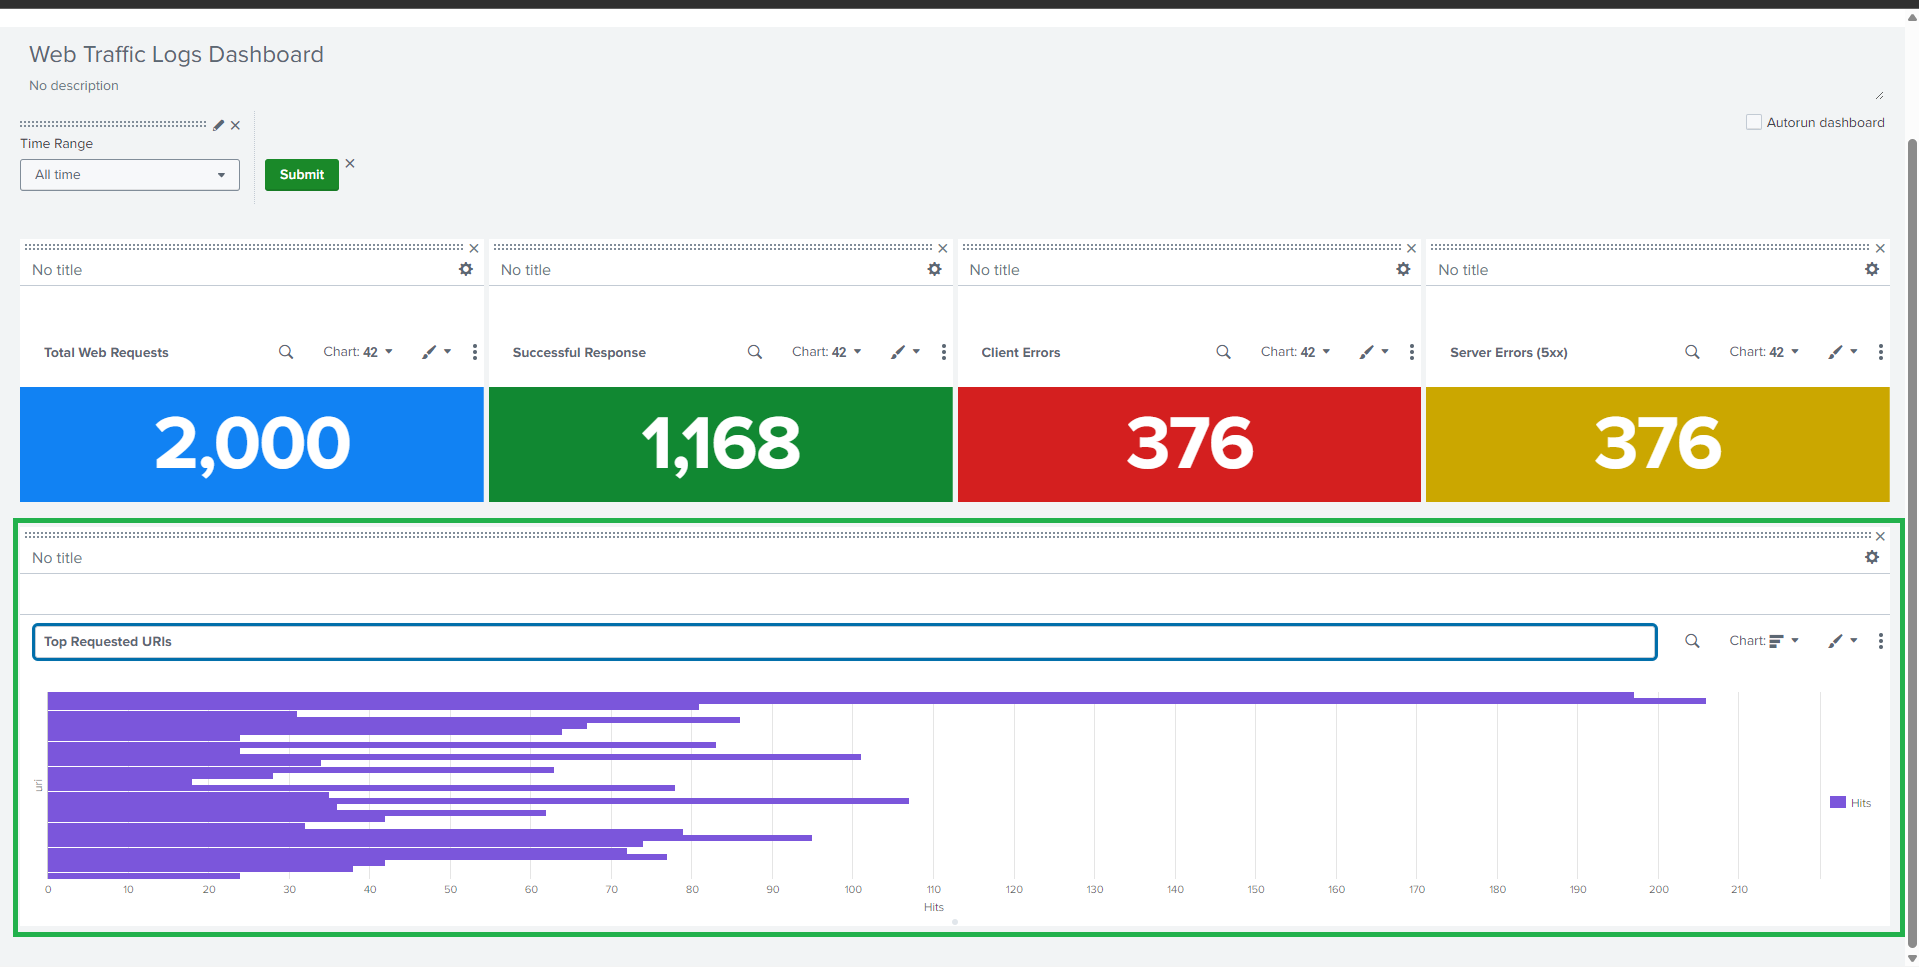Open vertical dots menu in Client Errors panel
Viewport: 1919px width, 967px height.
point(1412,352)
